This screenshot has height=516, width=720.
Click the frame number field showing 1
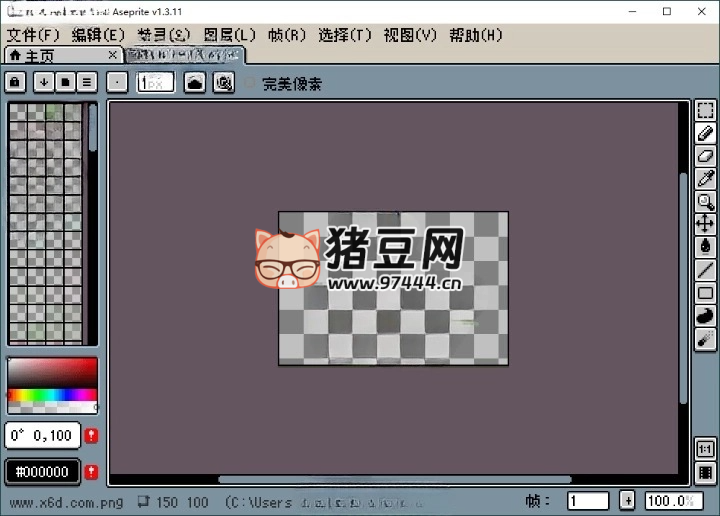coord(588,500)
